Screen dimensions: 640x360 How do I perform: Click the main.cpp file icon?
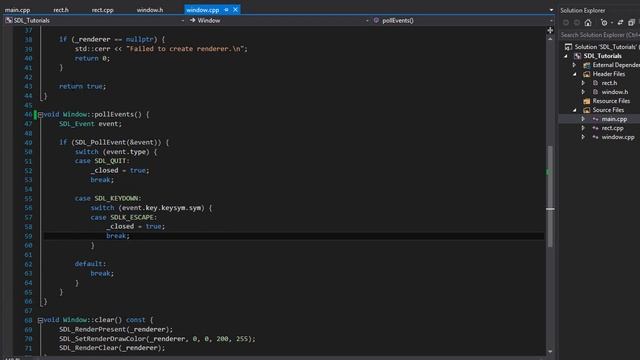596,119
